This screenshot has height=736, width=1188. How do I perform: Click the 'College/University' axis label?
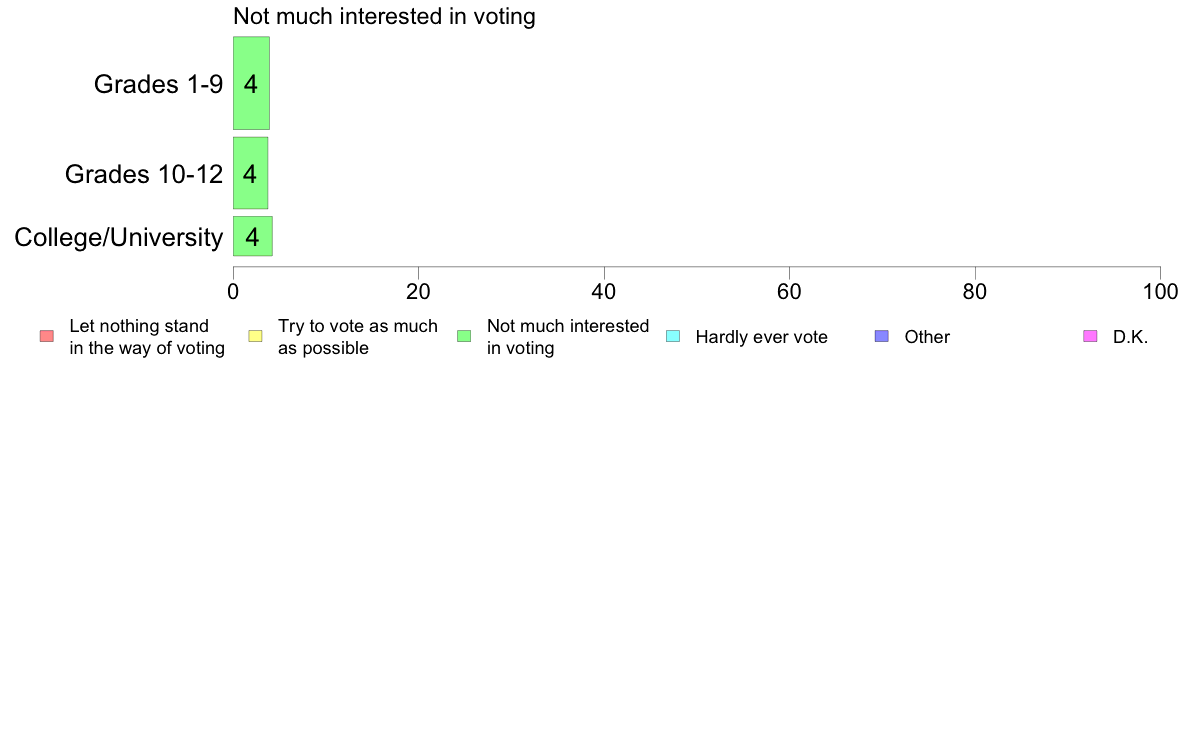coord(119,237)
